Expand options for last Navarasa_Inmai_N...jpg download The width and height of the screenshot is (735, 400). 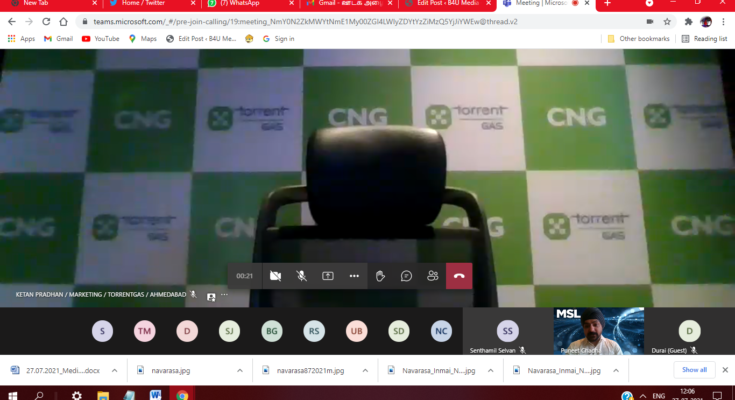(x=616, y=370)
